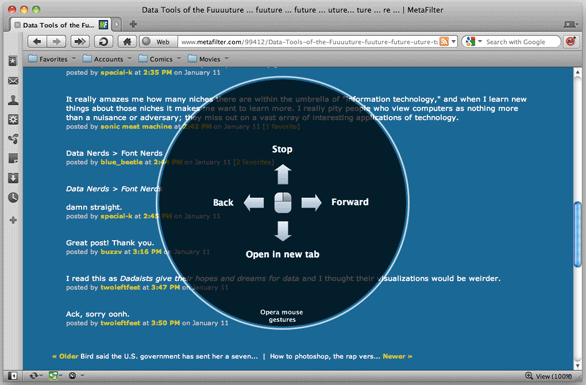
Task: Click the Opera Turbo status bar icon
Action: (73, 376)
